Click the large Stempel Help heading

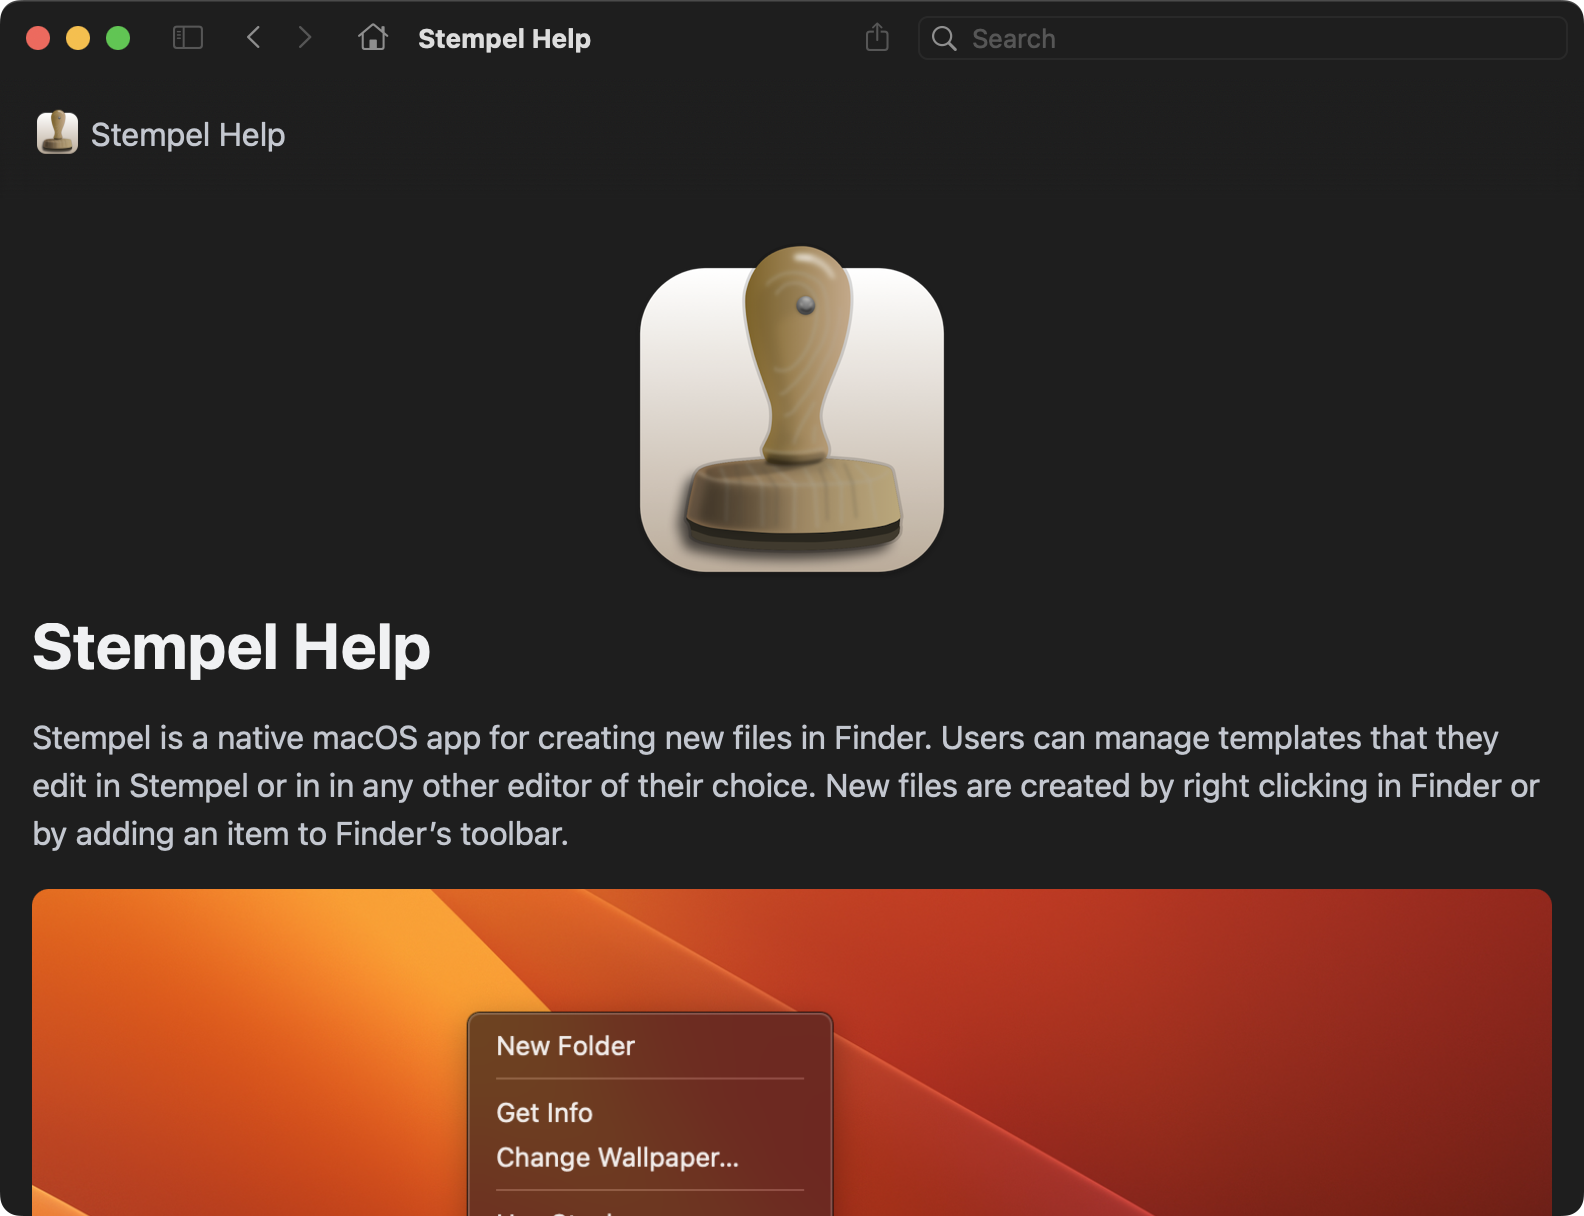231,647
